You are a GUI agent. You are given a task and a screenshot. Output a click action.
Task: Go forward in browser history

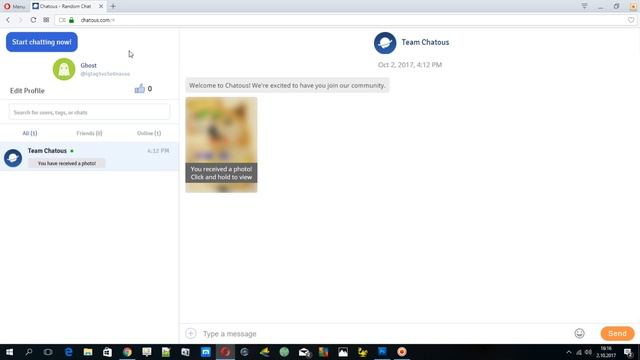[x=20, y=20]
